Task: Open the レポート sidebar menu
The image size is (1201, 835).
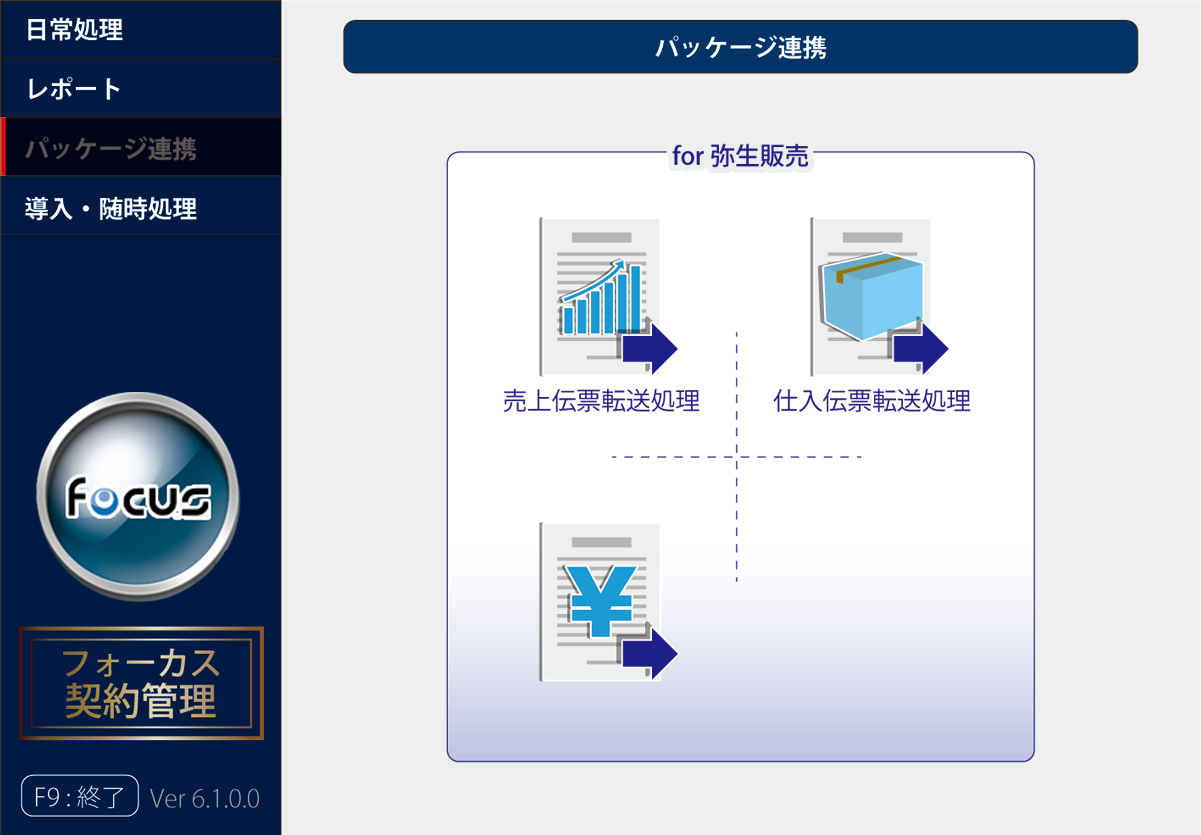Action: [x=141, y=88]
